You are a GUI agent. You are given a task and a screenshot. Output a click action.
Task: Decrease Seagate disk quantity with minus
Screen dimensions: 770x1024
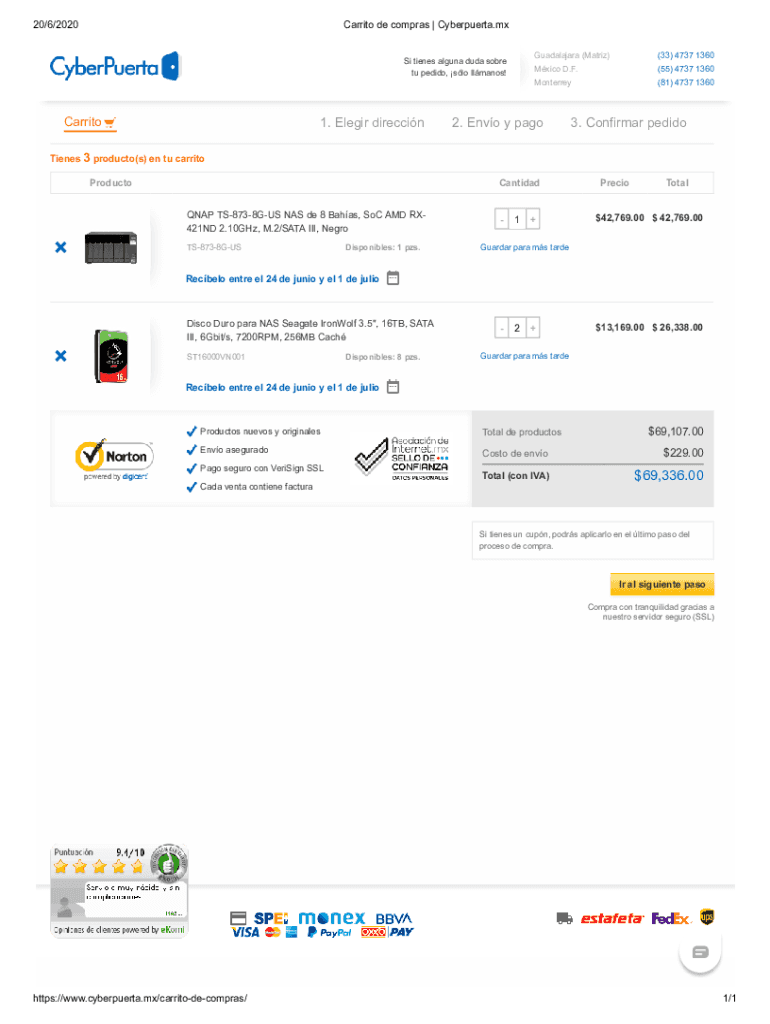pyautogui.click(x=502, y=328)
